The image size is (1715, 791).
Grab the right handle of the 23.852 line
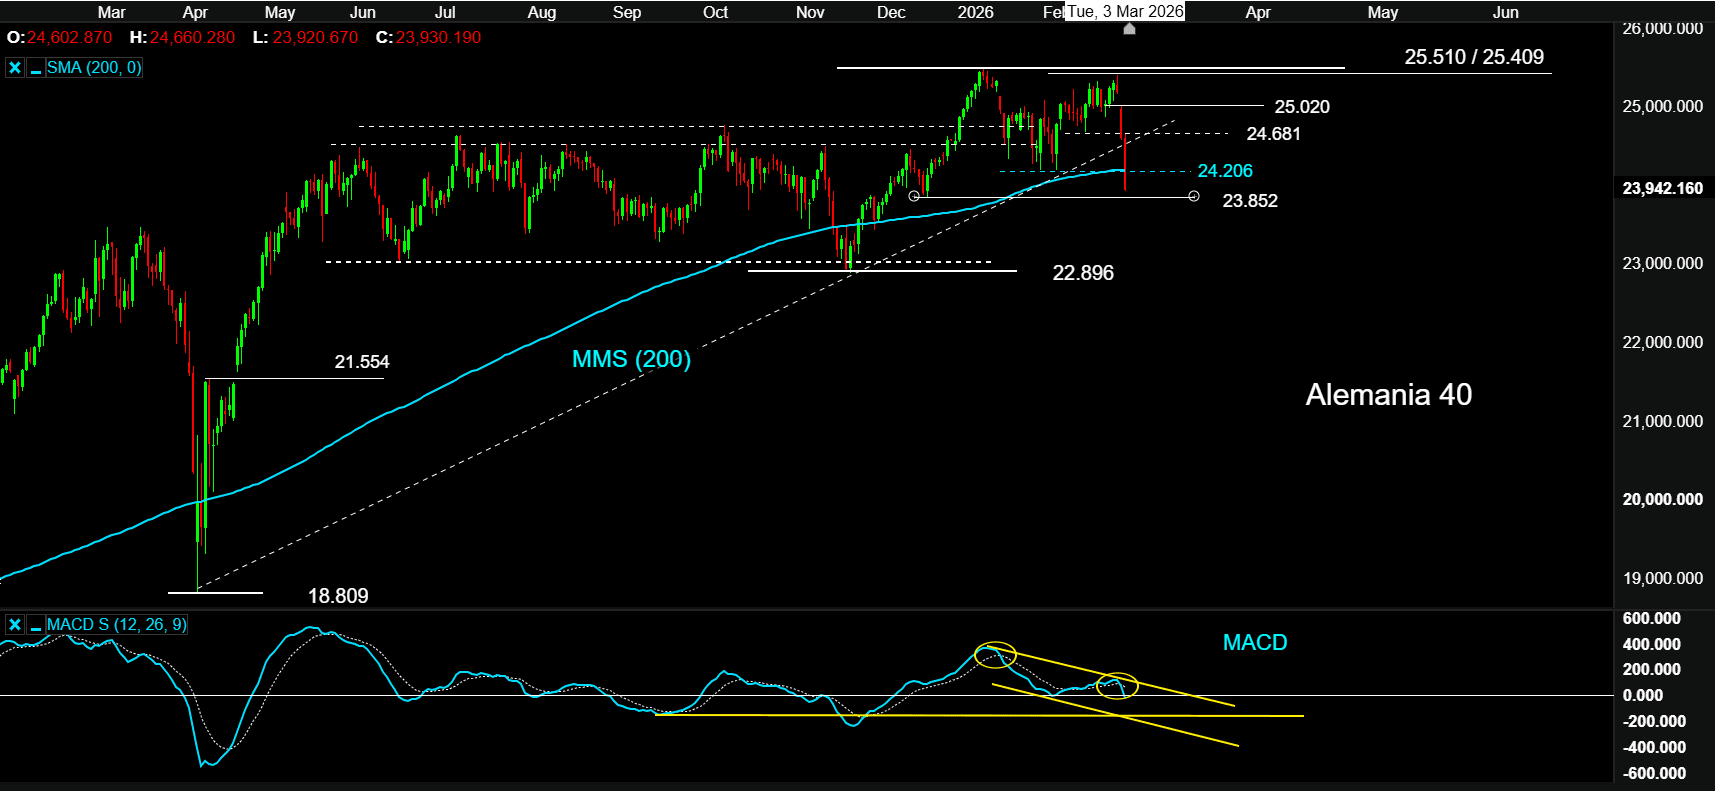pos(1194,196)
